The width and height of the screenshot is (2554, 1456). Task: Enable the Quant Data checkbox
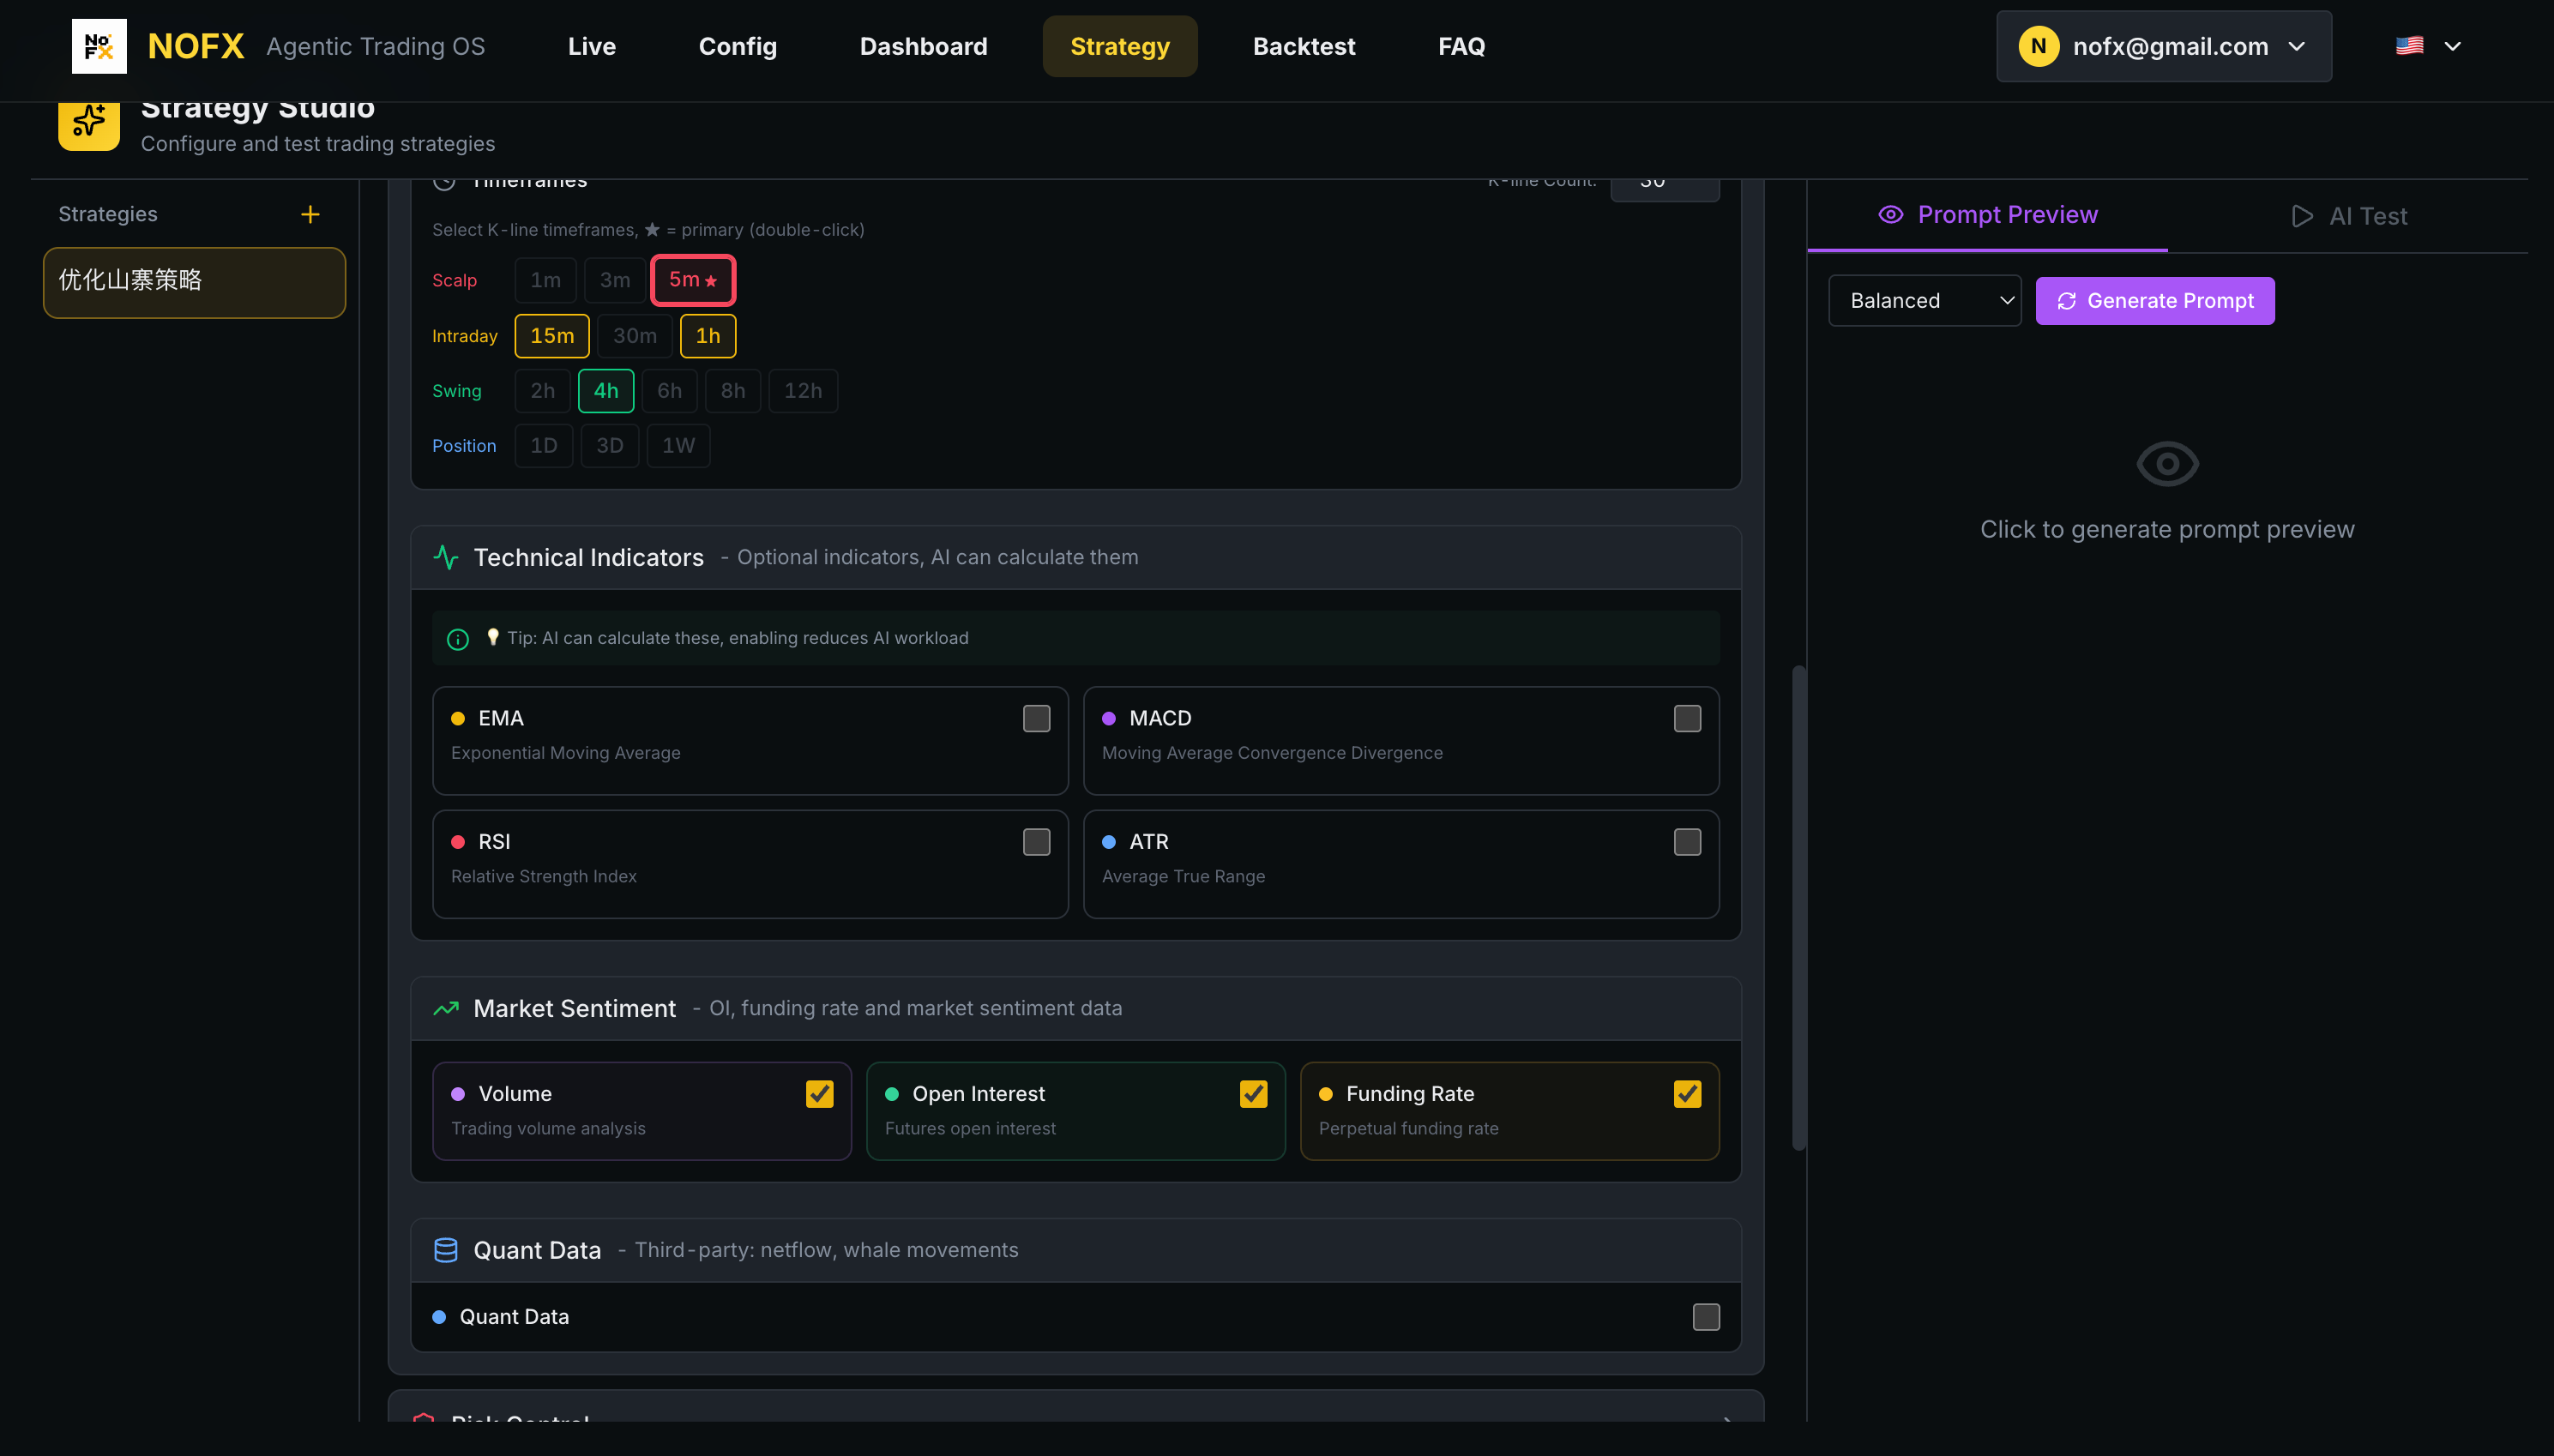click(x=1705, y=1316)
